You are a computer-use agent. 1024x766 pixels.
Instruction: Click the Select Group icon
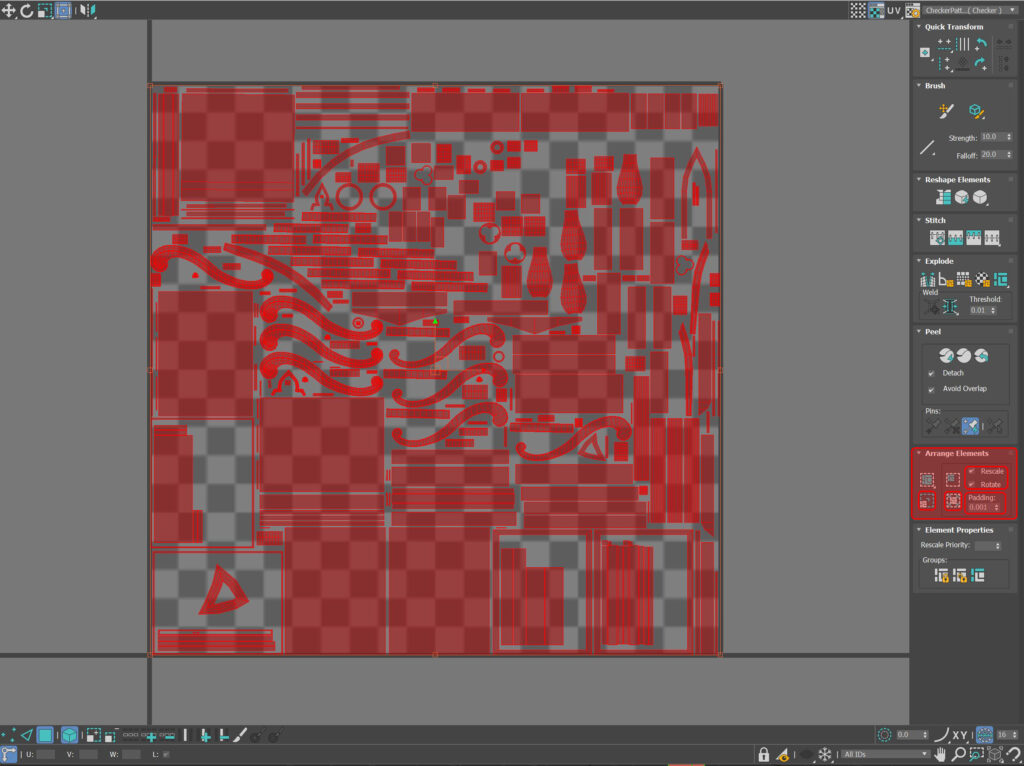click(978, 575)
